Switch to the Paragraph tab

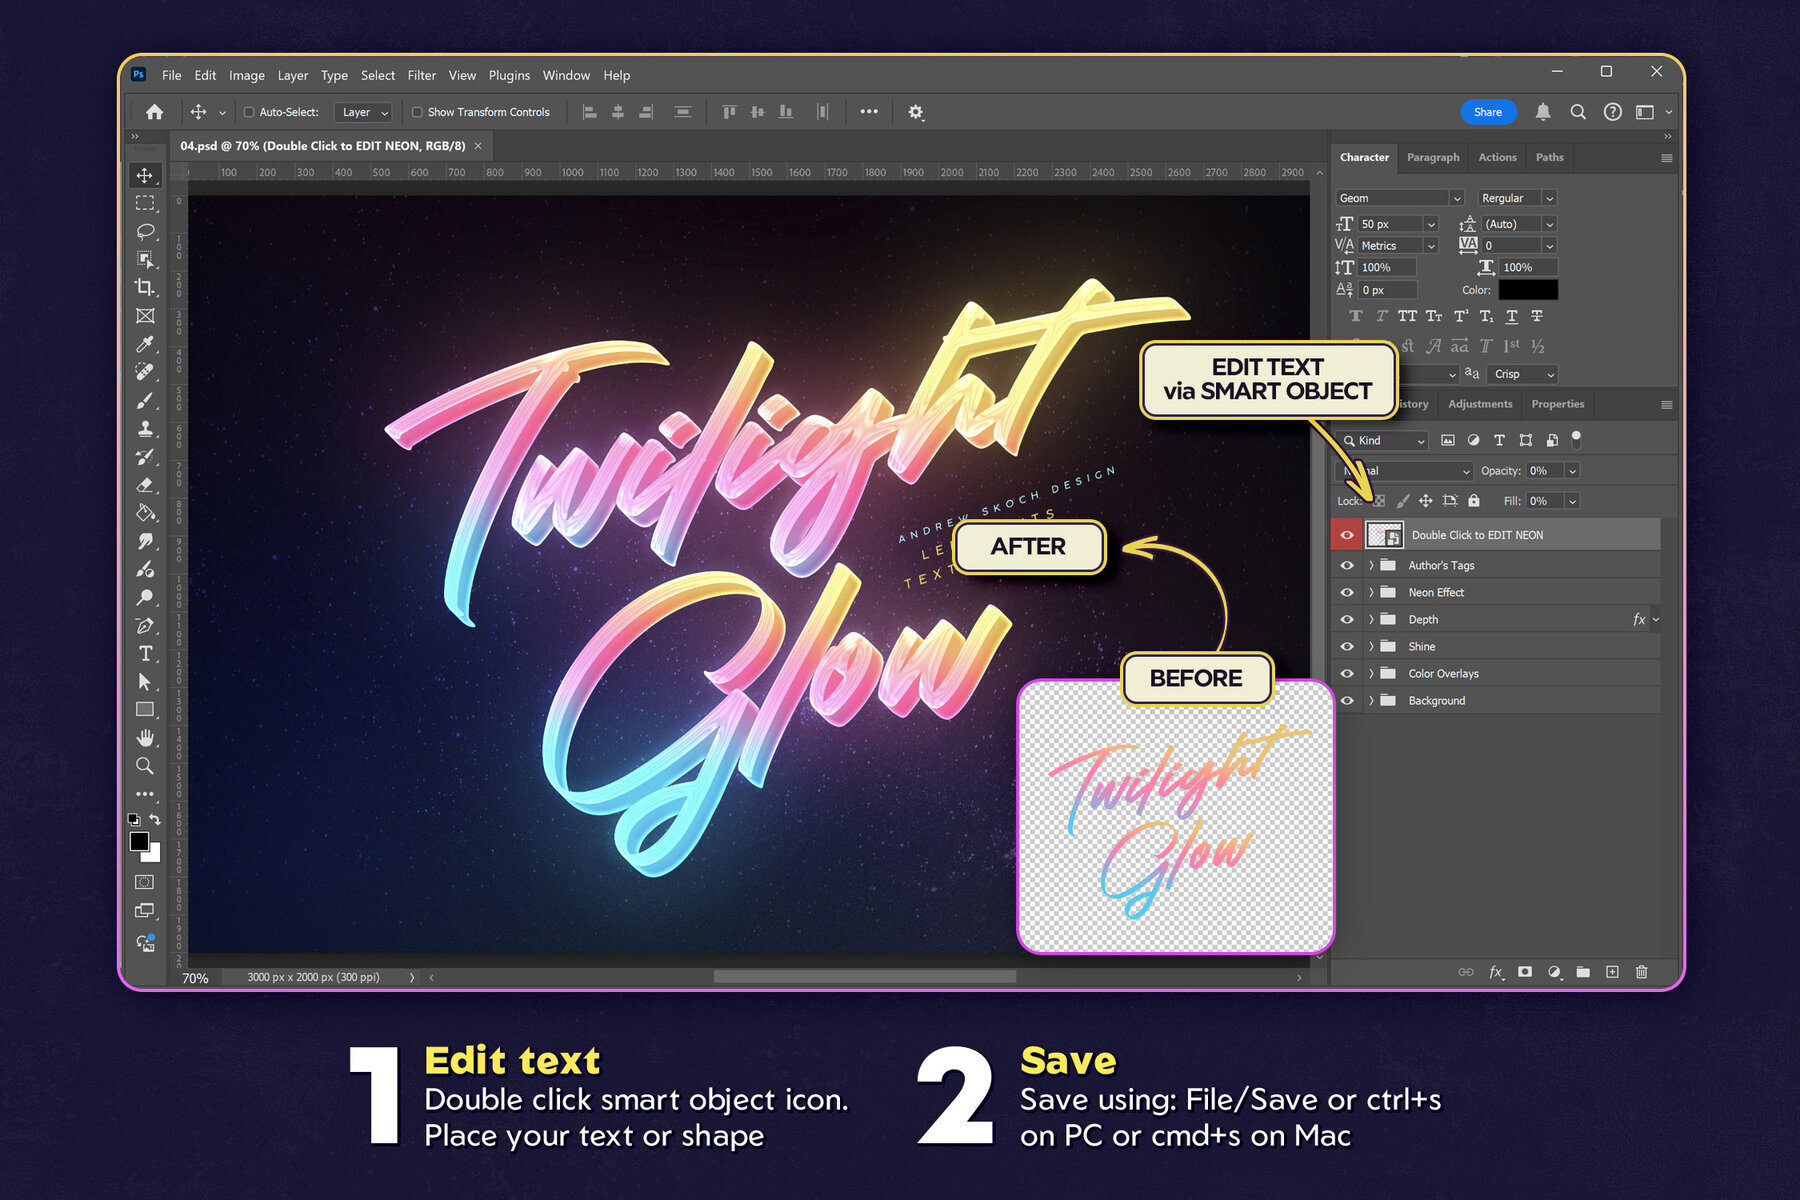tap(1433, 157)
